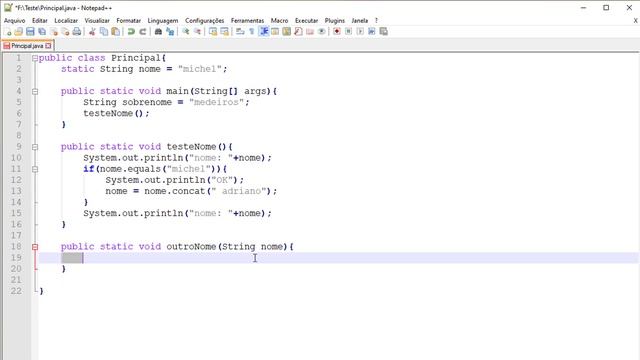Click println("OK") statement

(x=174, y=180)
